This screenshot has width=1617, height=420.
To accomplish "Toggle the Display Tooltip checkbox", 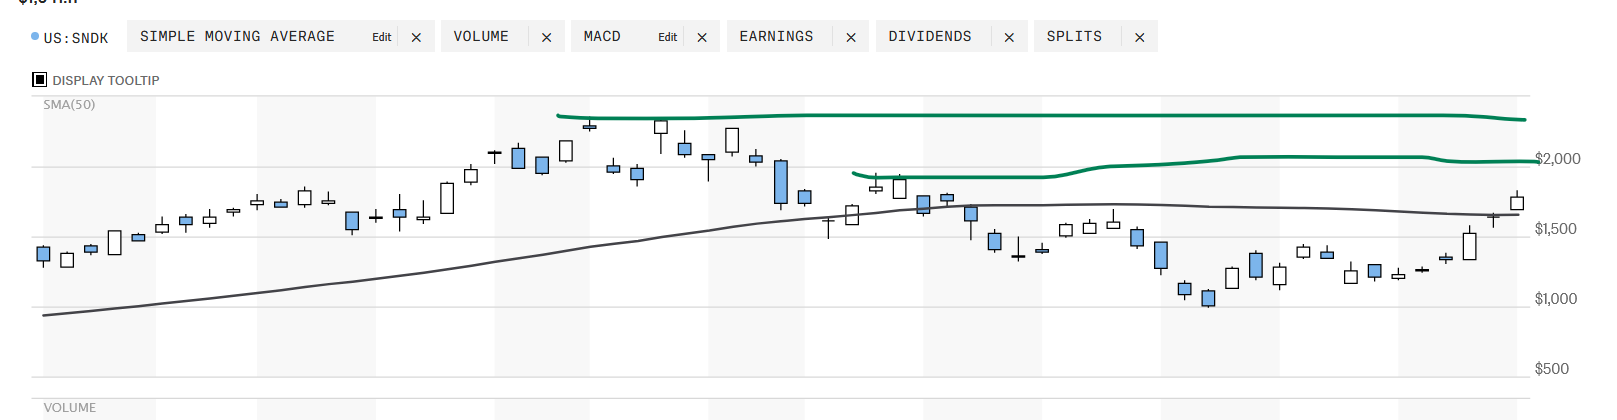I will (x=40, y=80).
